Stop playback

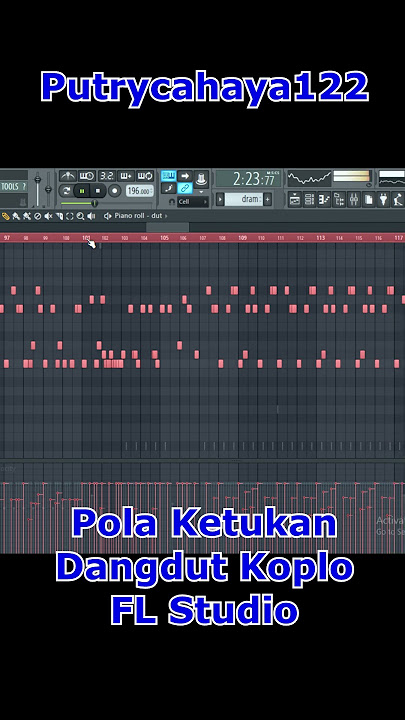tap(98, 191)
